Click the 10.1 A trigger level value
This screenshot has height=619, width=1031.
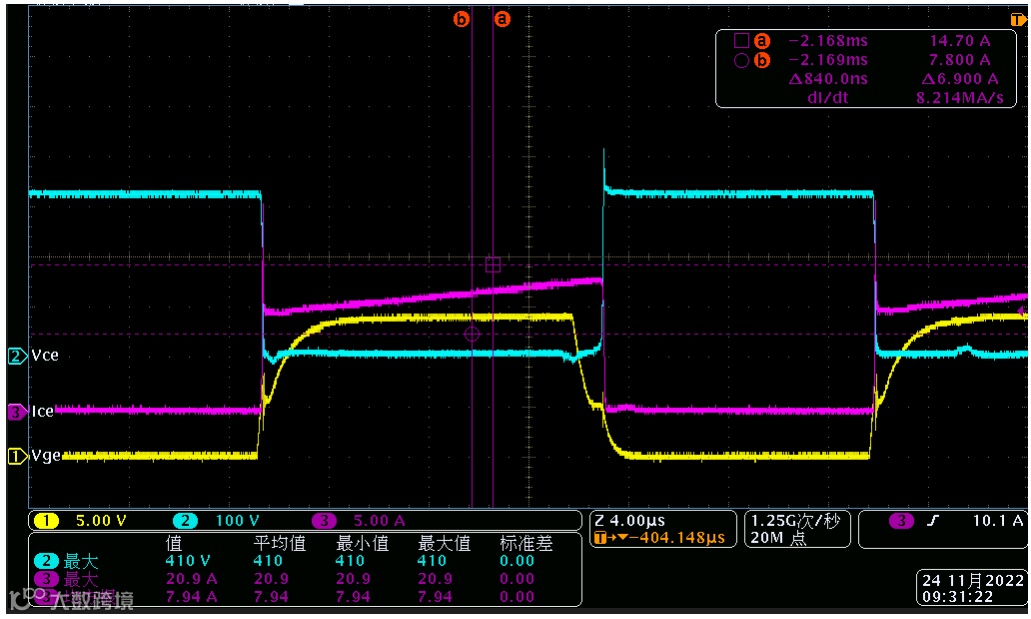coord(997,521)
